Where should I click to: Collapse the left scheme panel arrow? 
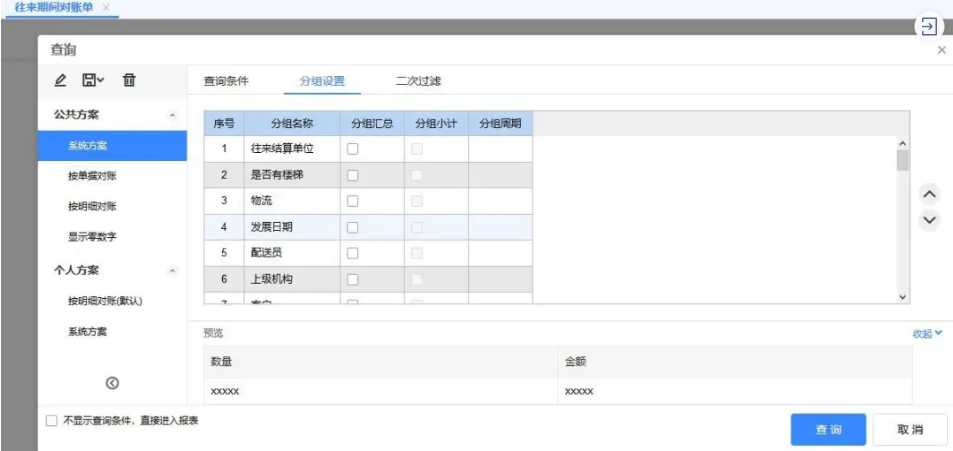[x=112, y=382]
